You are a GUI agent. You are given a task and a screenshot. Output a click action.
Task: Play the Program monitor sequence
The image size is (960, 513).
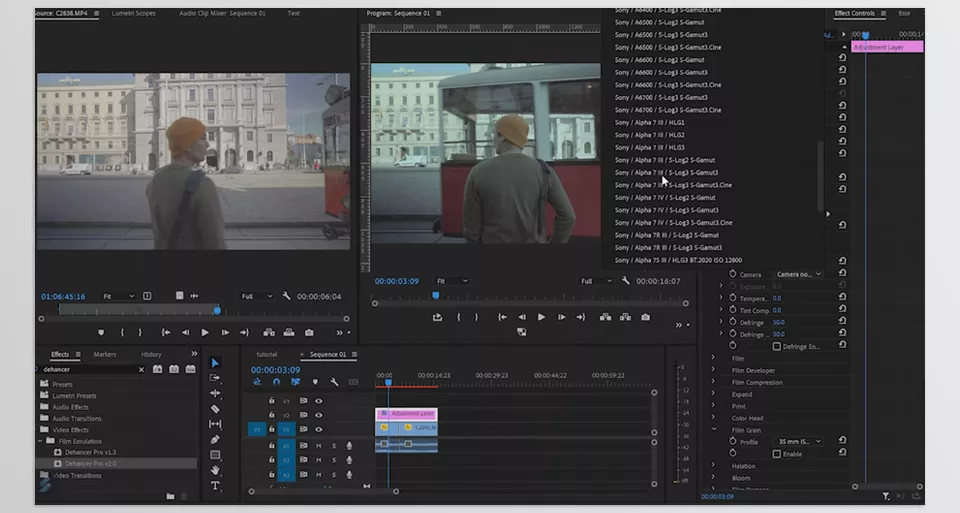coord(541,317)
